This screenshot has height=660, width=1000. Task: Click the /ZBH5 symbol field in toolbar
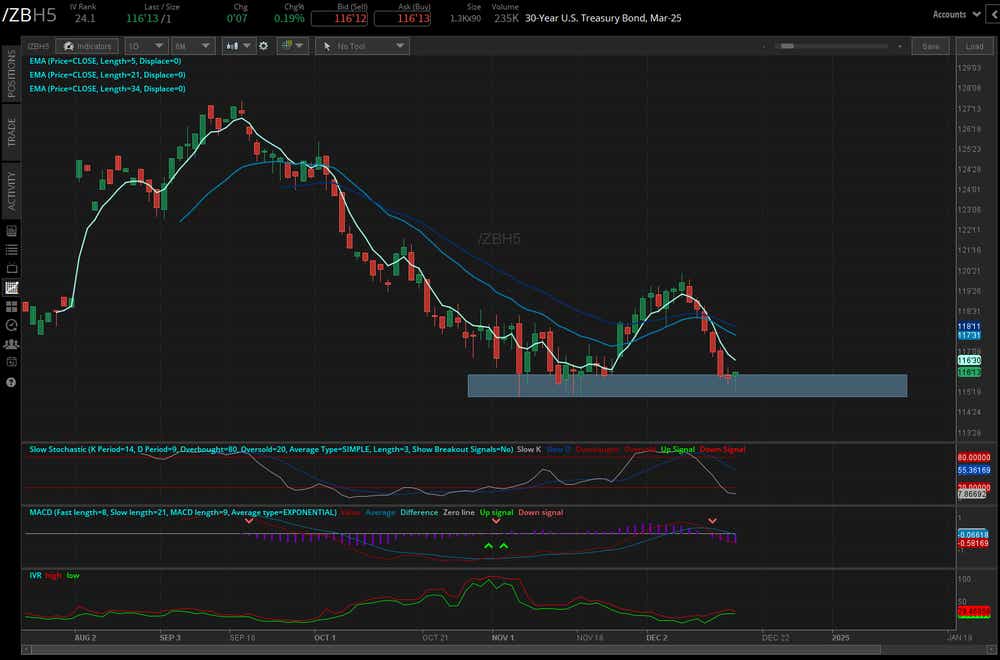click(x=39, y=46)
